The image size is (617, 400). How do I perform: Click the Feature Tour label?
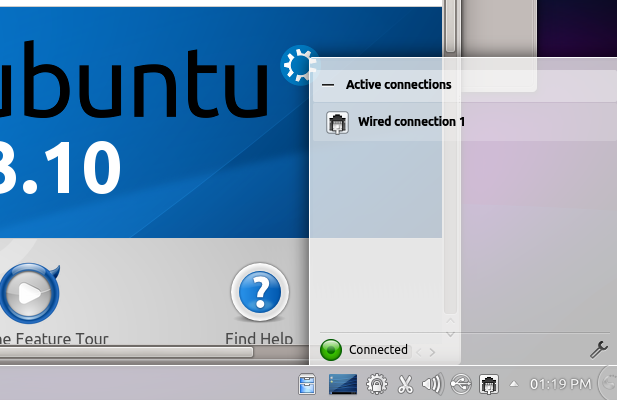tap(54, 339)
